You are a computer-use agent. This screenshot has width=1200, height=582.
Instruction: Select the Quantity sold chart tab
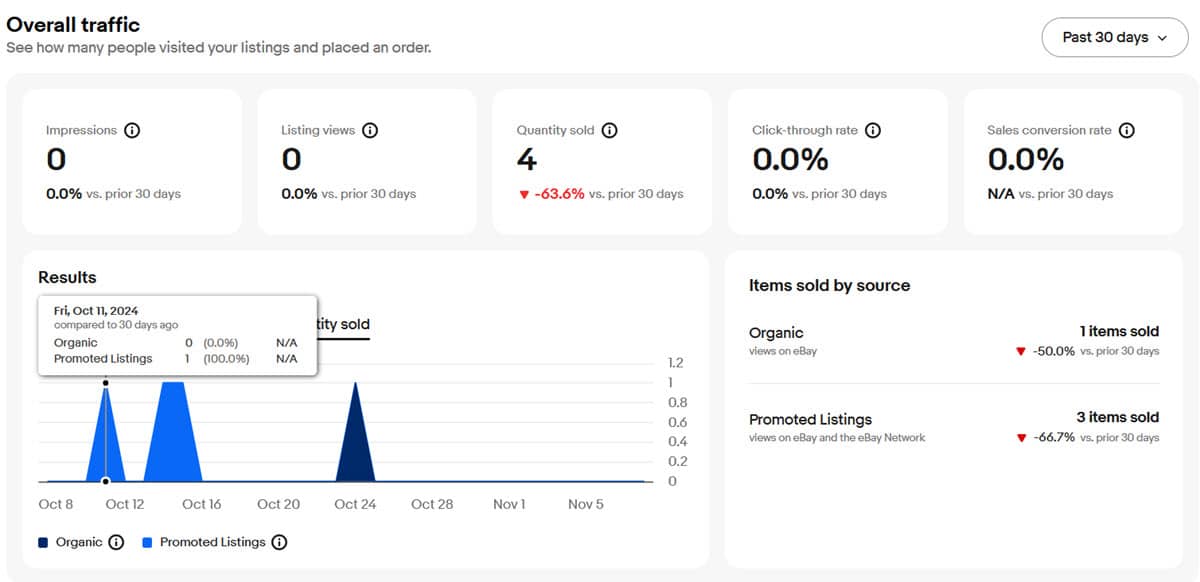point(342,324)
